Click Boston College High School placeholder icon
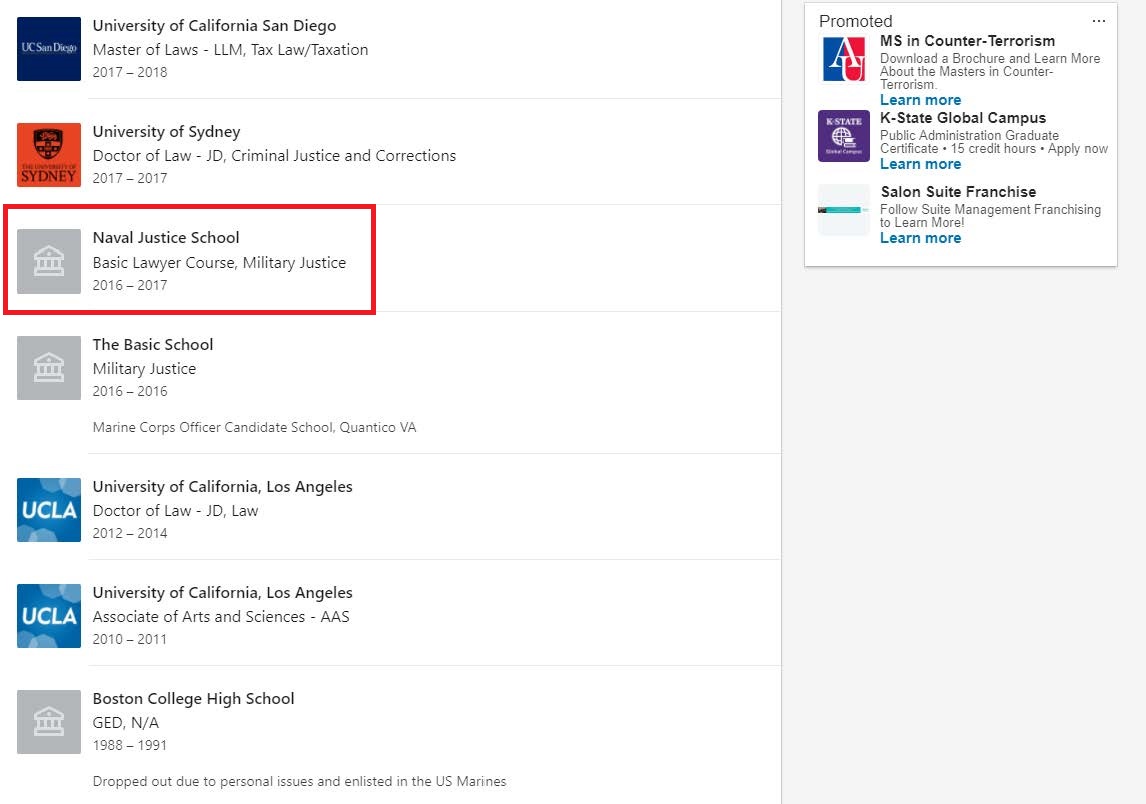This screenshot has width=1146, height=804. click(x=49, y=722)
